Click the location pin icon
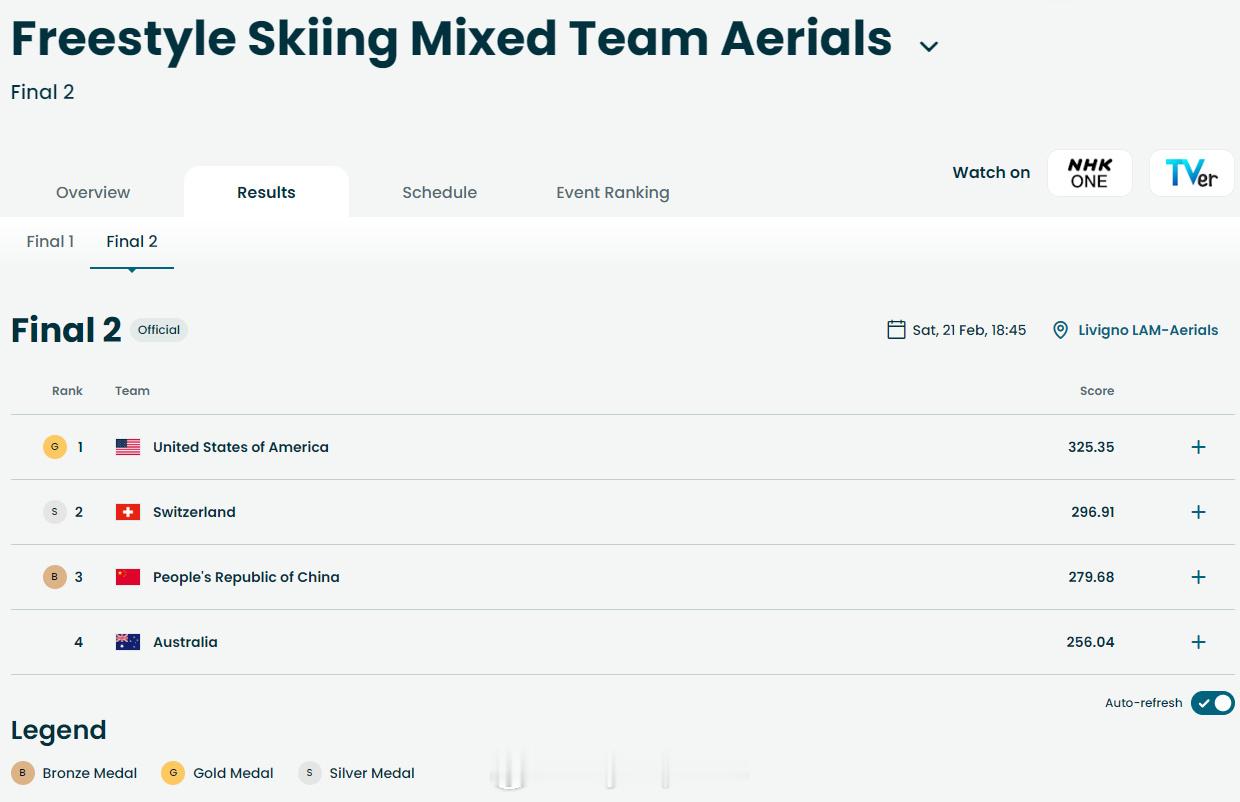 1061,330
